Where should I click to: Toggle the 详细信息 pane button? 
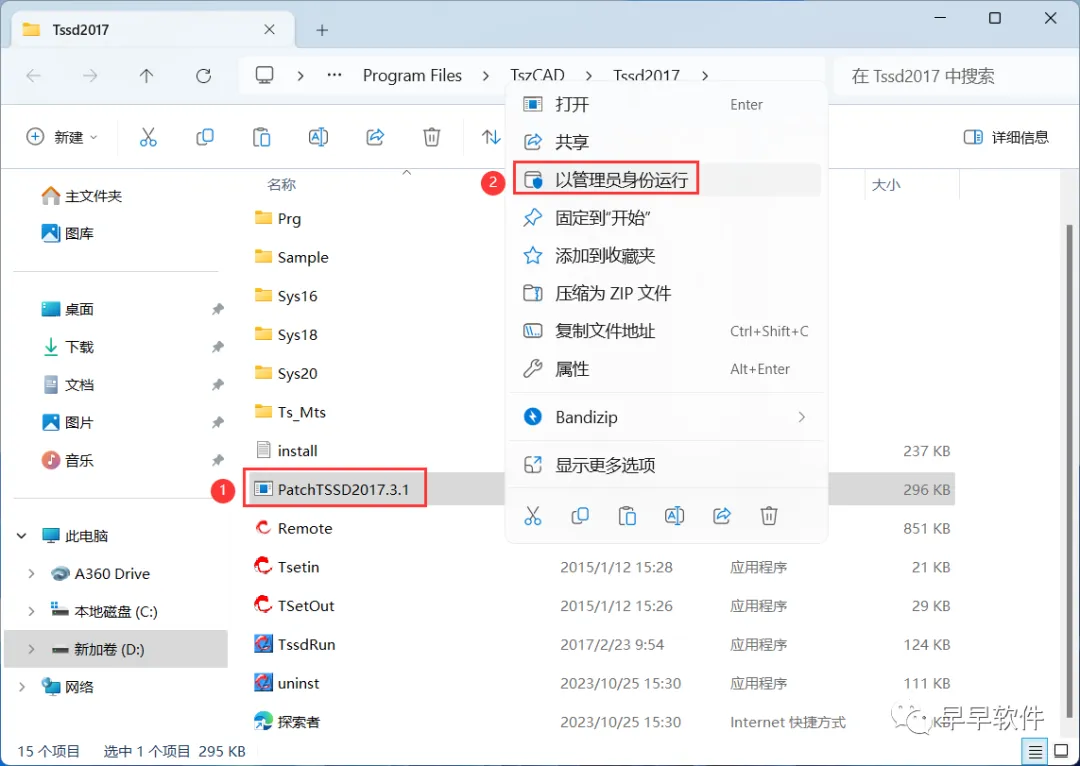tap(1006, 137)
